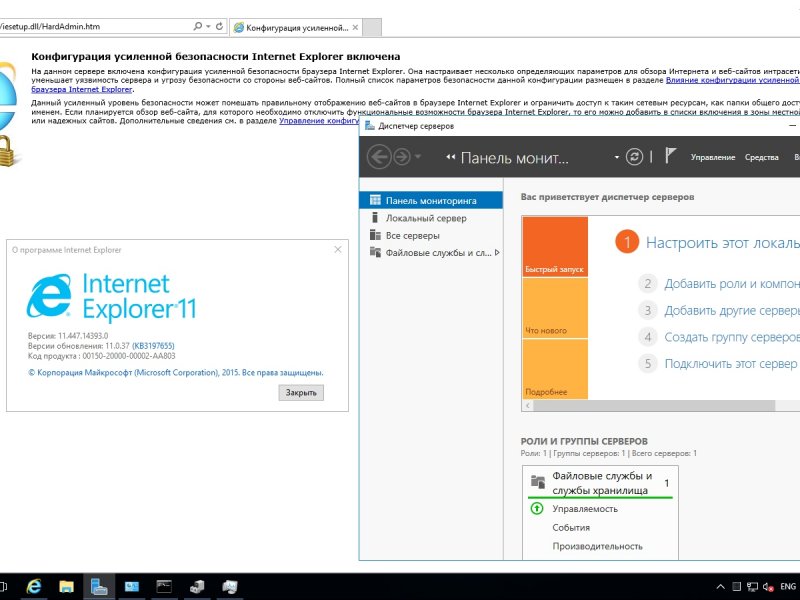Select Панель мониторинга in the sidebar
This screenshot has height=600, width=800.
[431, 201]
